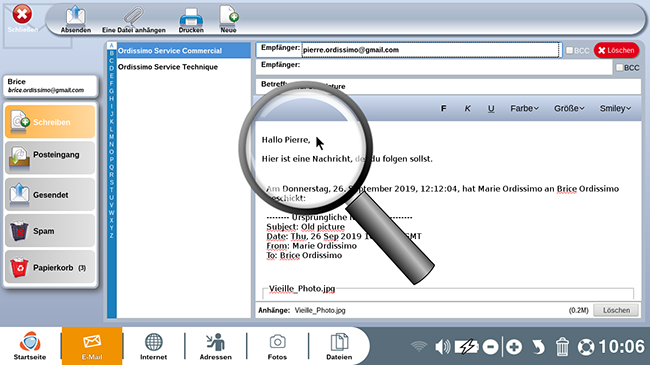Create a new message with Neue icon
This screenshot has width=650, height=365.
(x=228, y=19)
